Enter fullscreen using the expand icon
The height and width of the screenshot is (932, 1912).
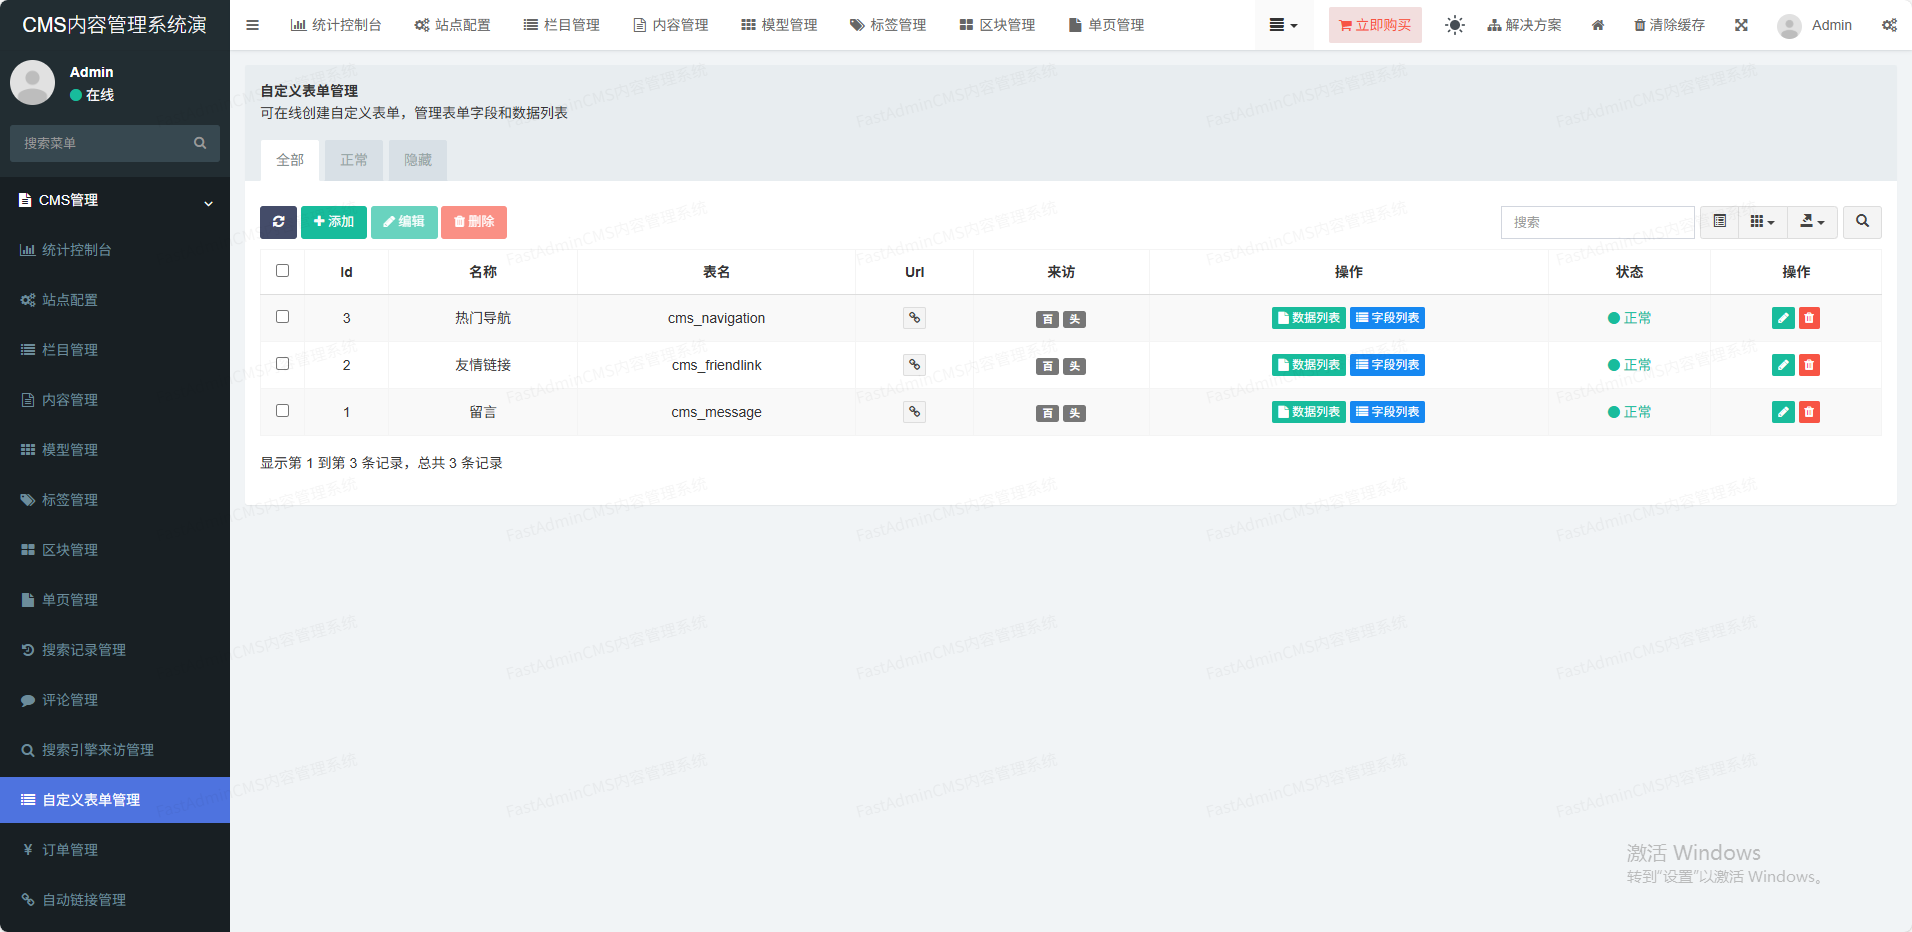click(x=1741, y=25)
